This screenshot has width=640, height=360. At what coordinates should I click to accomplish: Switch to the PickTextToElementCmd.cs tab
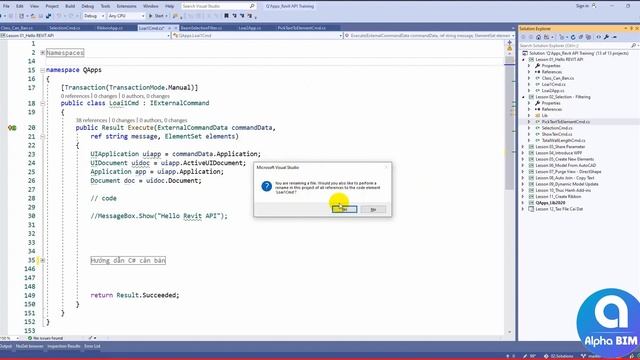[302, 28]
